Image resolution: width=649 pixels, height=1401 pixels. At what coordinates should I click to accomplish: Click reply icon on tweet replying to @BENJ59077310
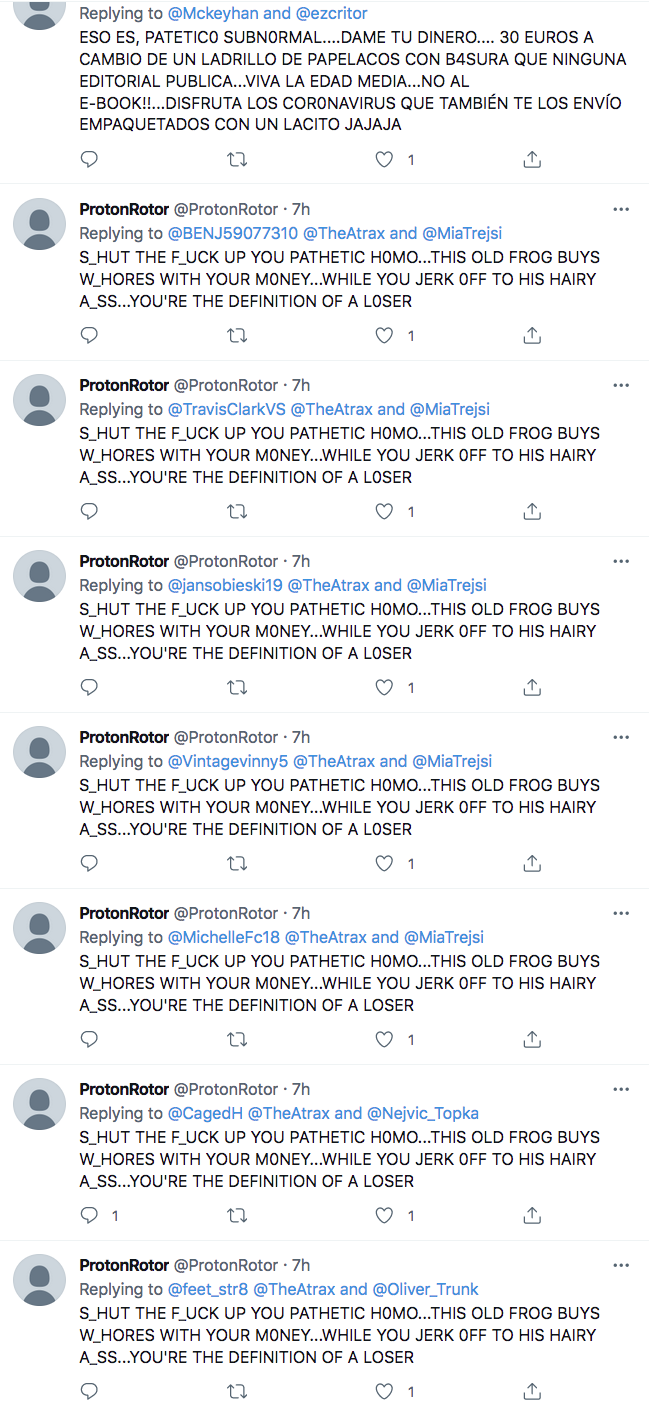point(89,336)
